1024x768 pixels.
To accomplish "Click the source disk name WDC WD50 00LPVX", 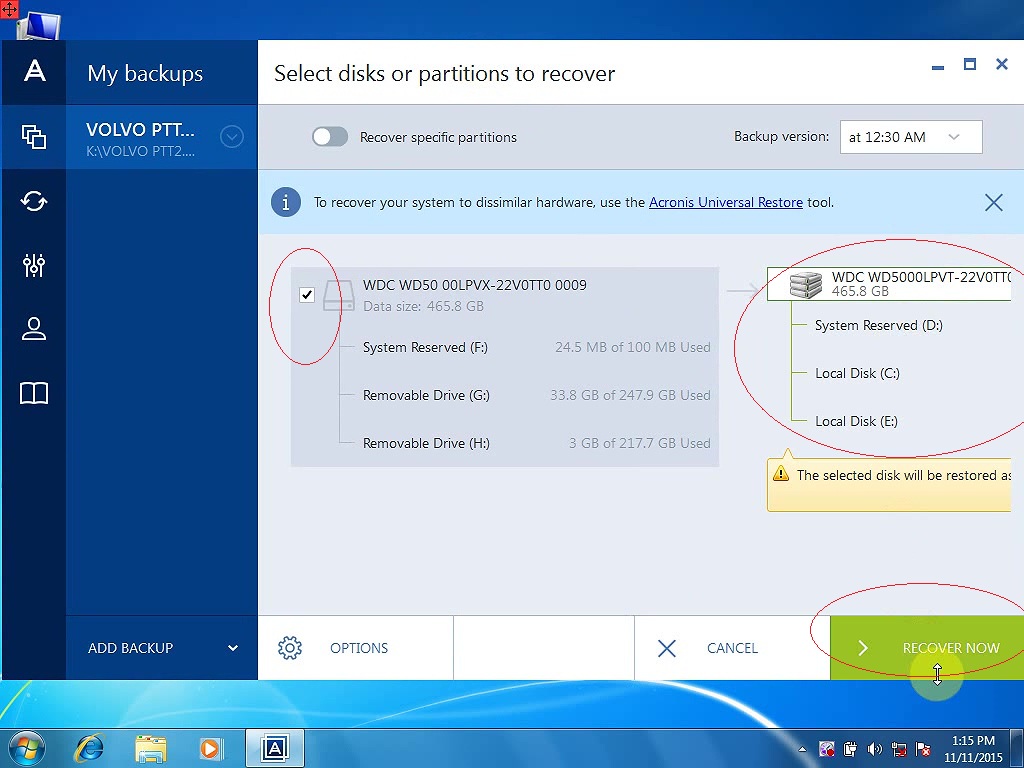I will coord(475,285).
